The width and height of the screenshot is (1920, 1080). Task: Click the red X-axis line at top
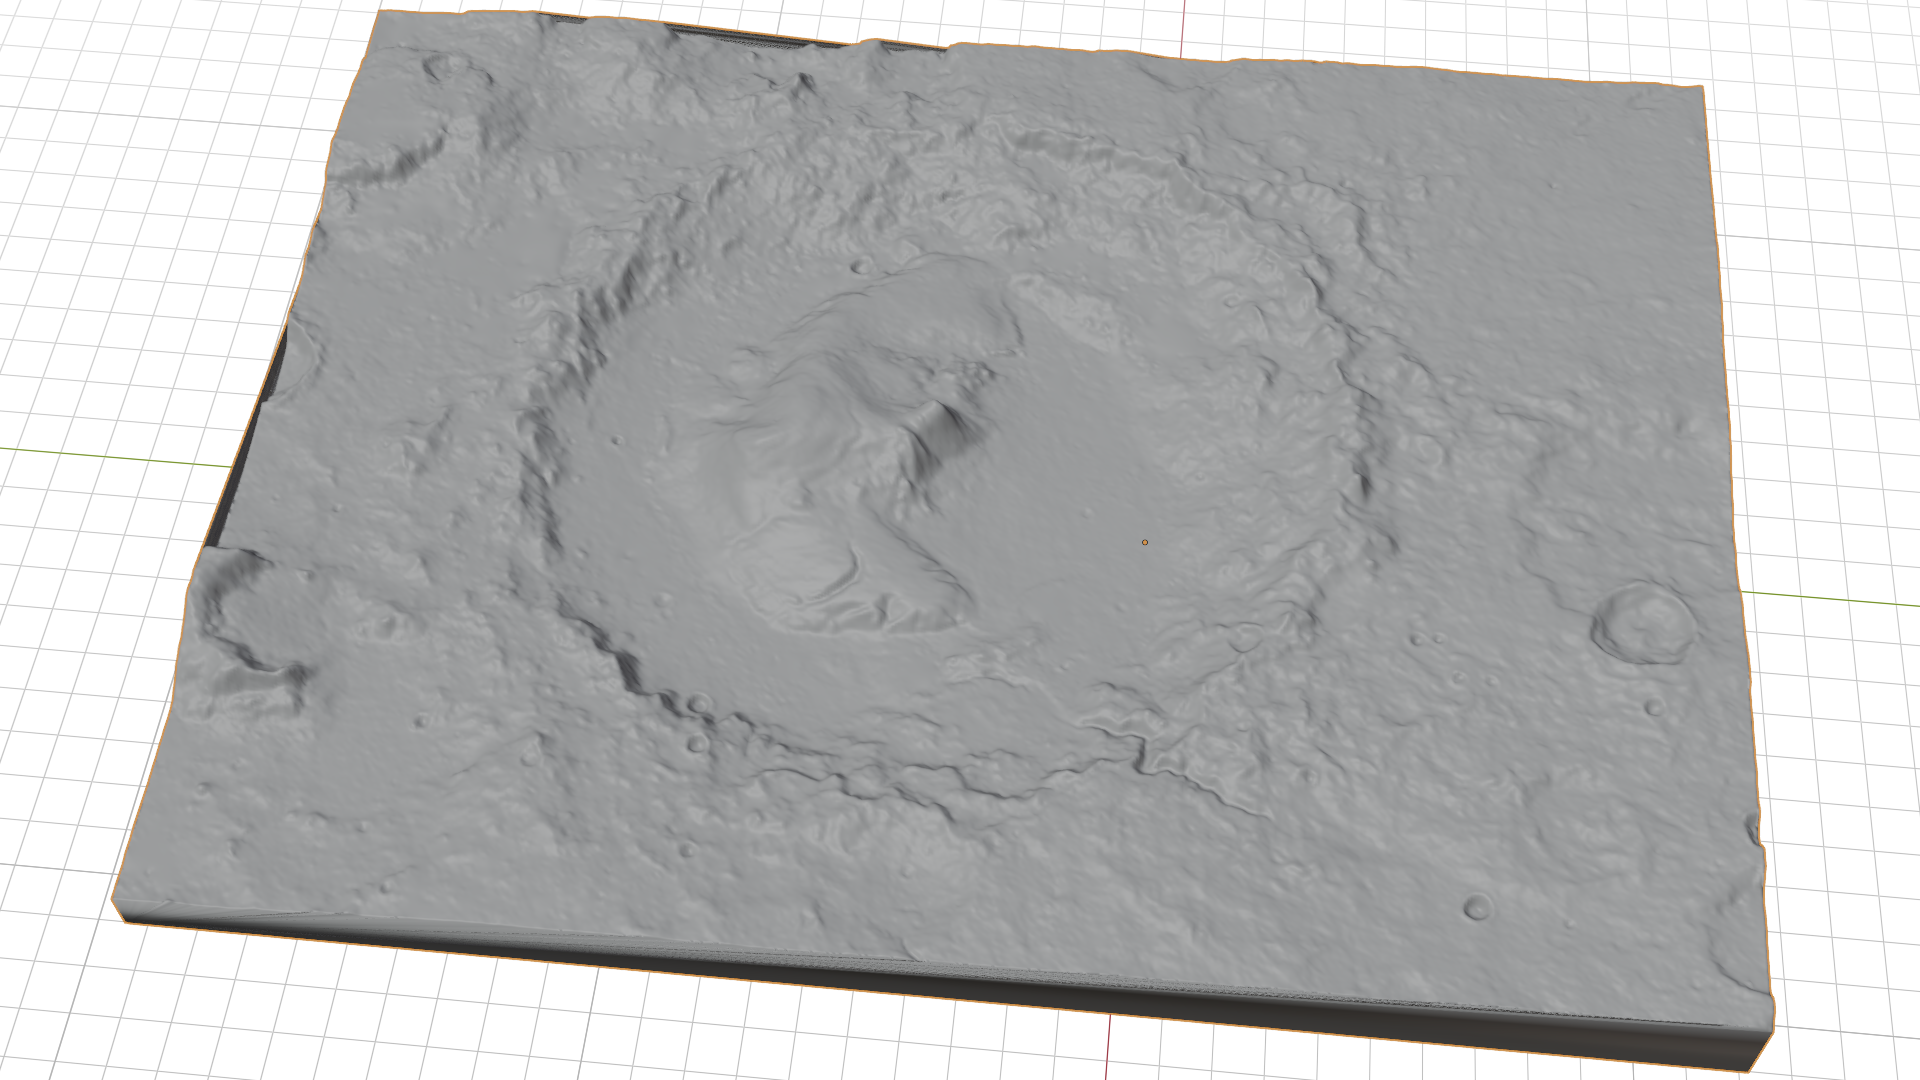click(x=1184, y=25)
